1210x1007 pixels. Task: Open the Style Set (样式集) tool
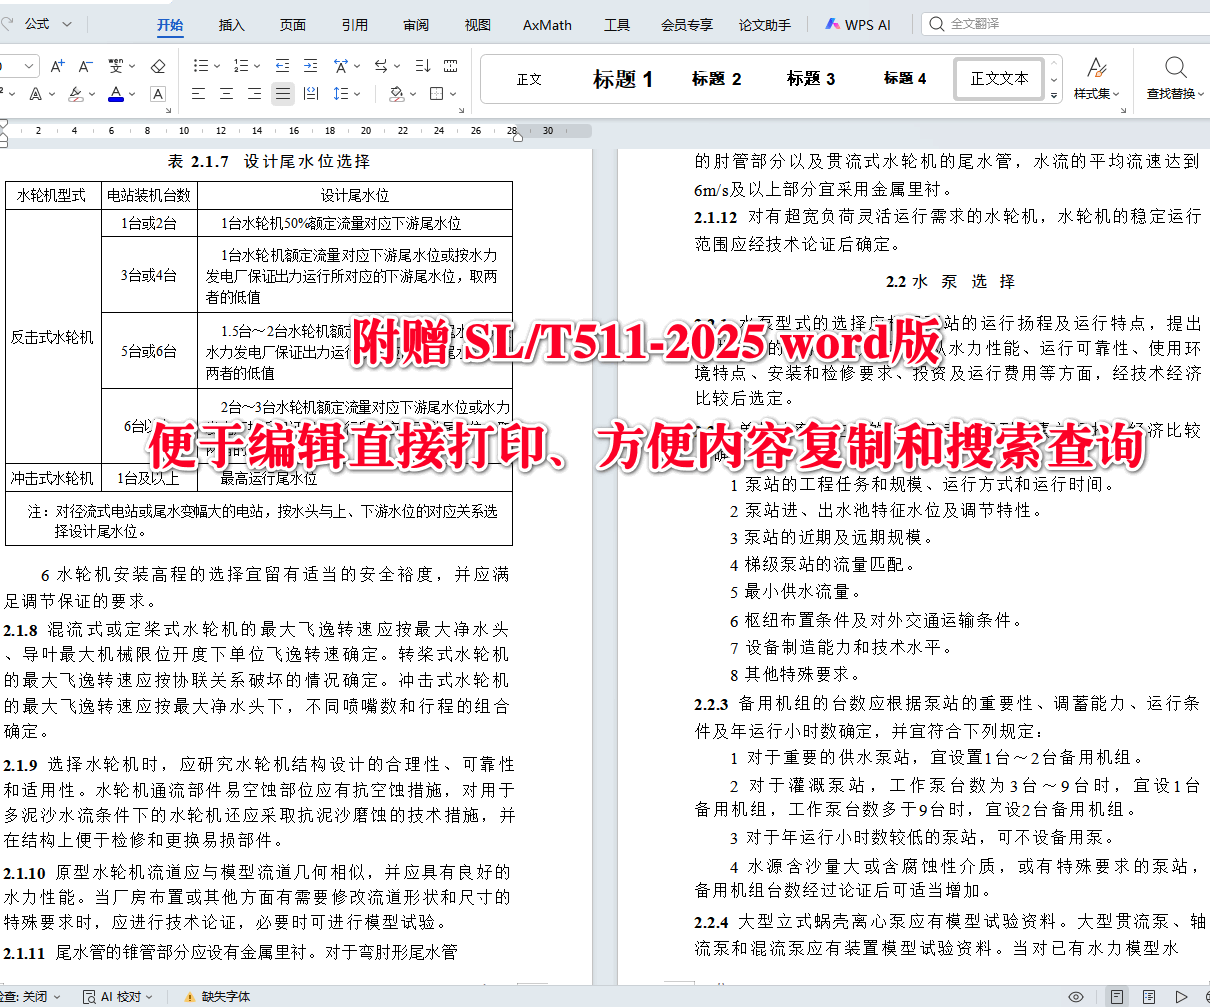1097,78
